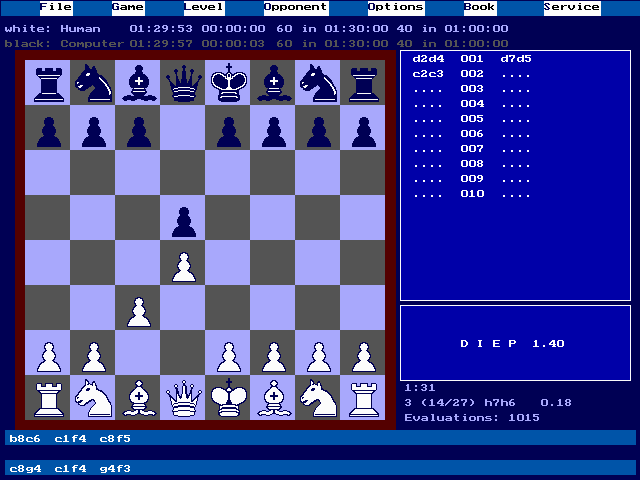Select the white knight on g1
The height and width of the screenshot is (480, 640).
[319, 398]
